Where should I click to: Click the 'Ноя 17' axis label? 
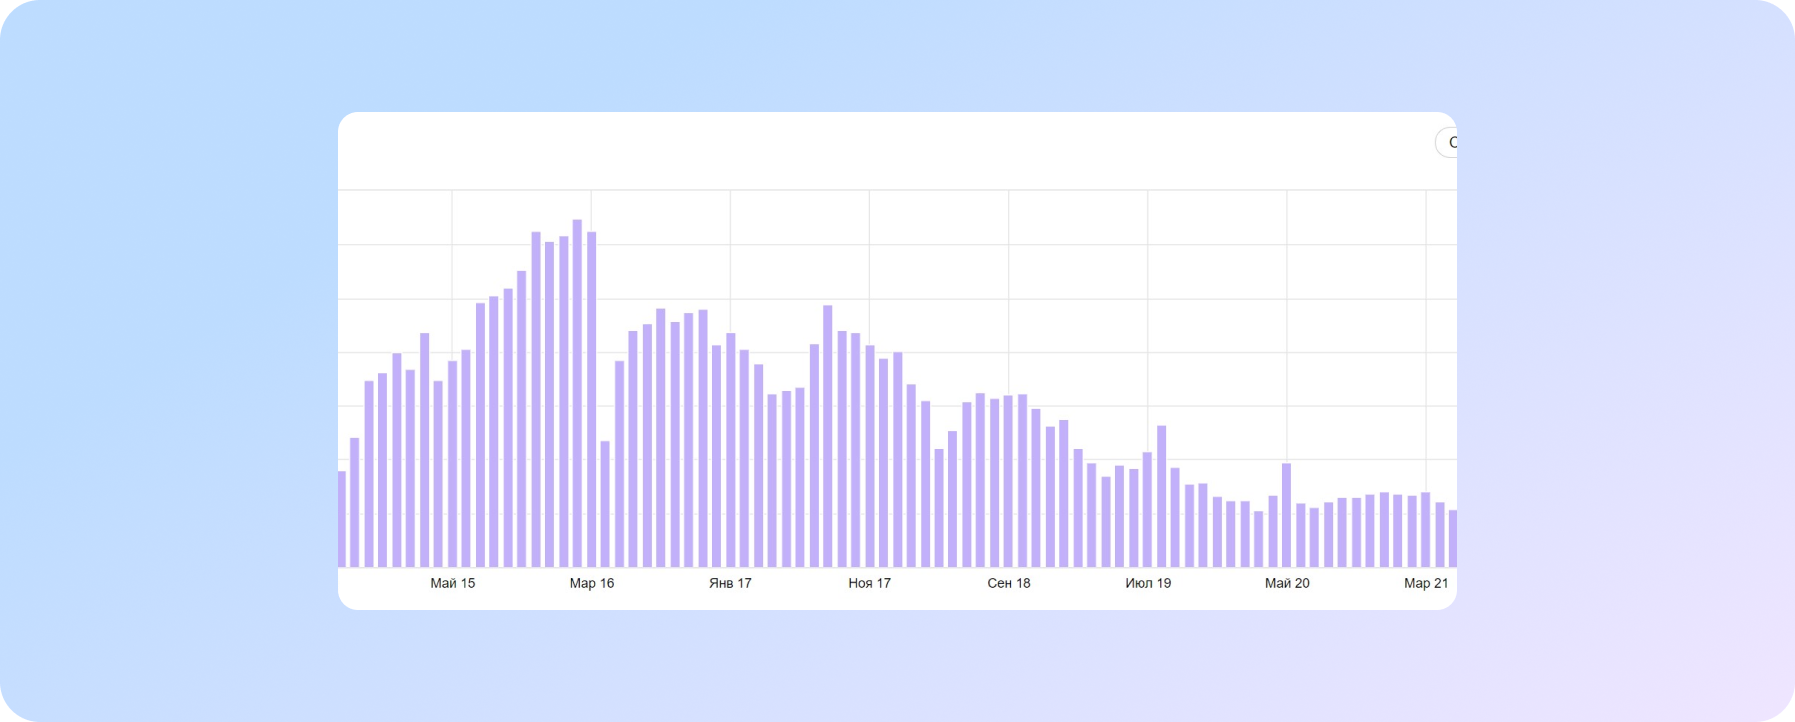(869, 583)
